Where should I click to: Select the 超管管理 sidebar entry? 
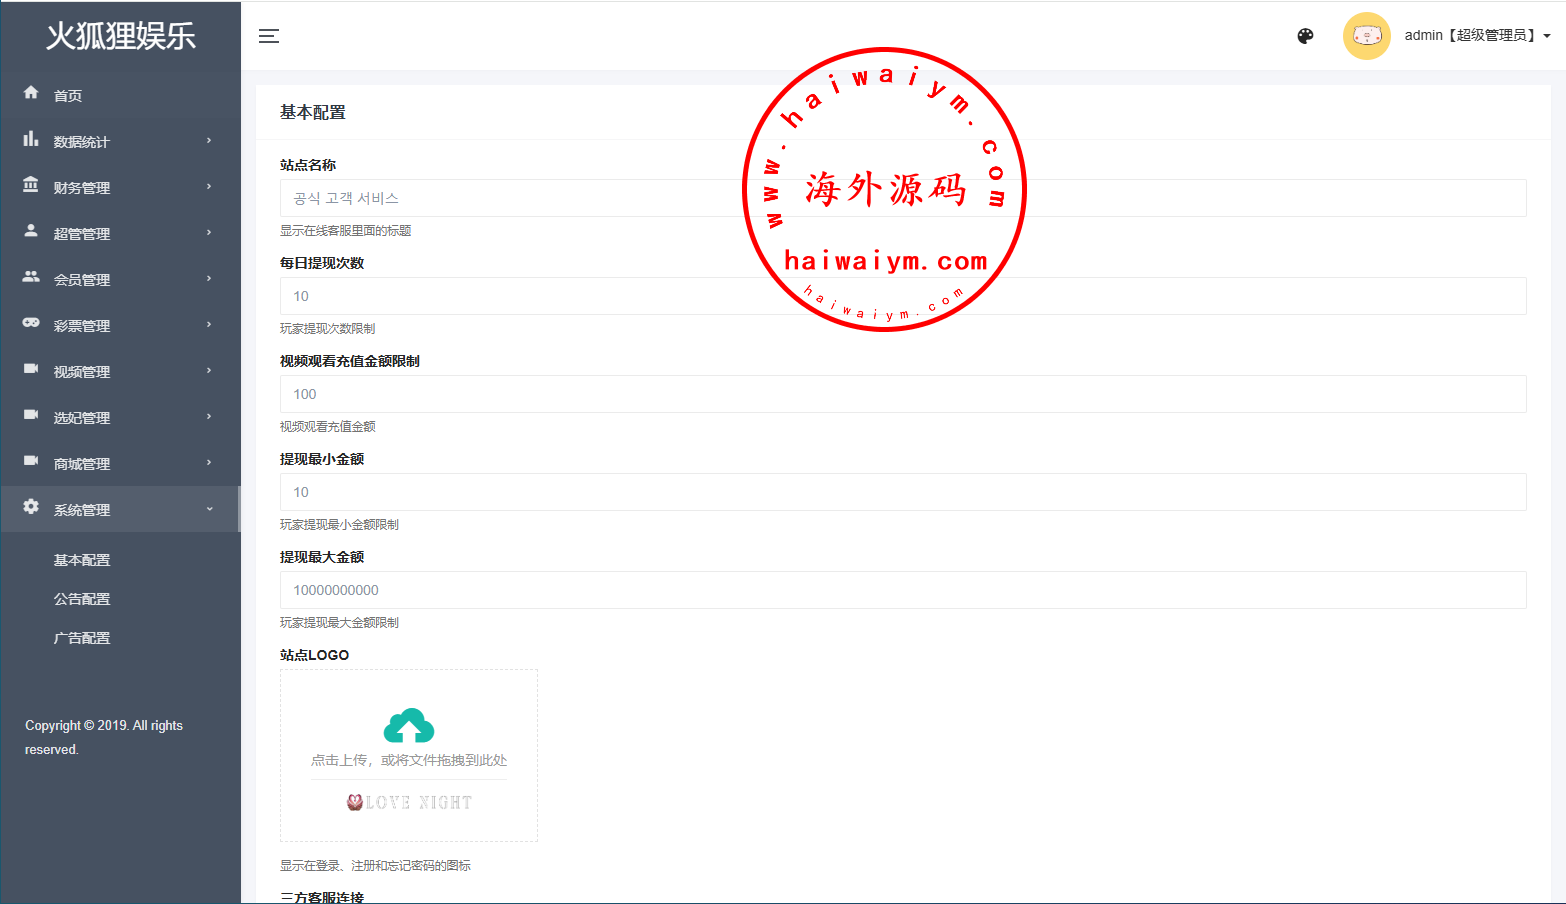tap(120, 233)
